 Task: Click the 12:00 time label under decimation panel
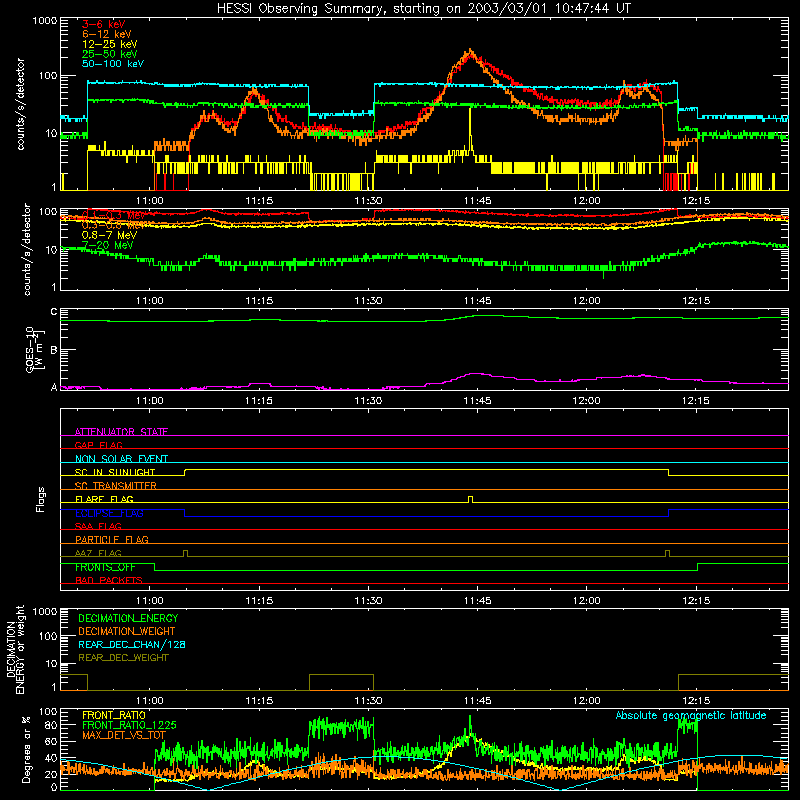[587, 701]
